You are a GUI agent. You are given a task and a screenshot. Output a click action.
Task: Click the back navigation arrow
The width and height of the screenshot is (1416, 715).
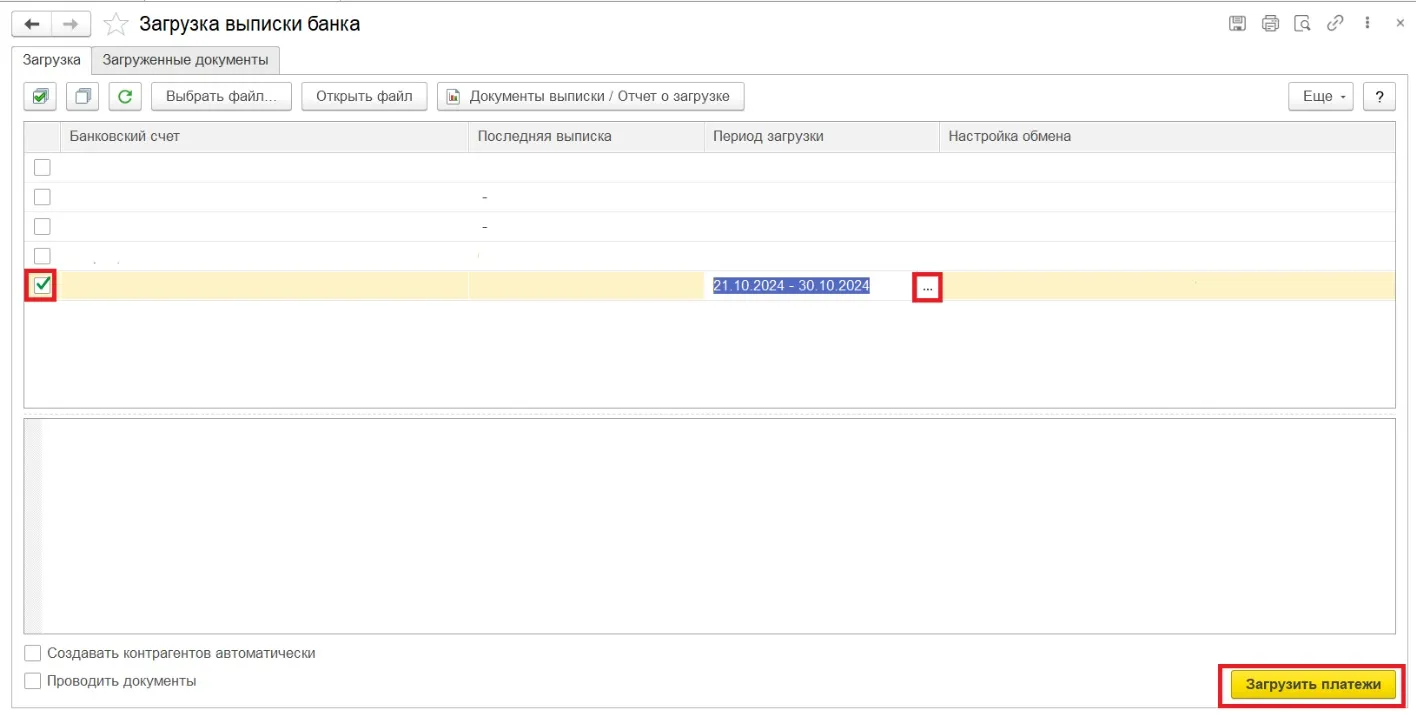[32, 24]
